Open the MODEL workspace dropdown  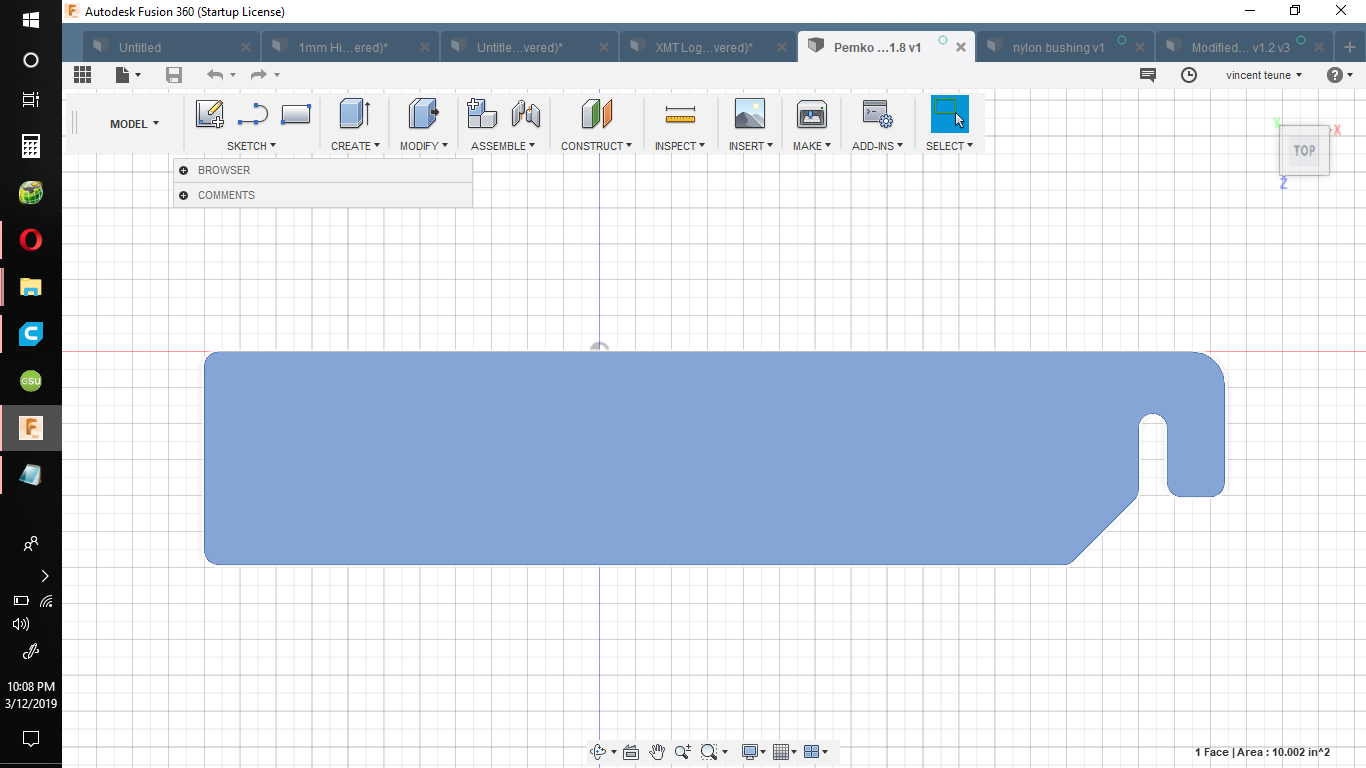134,124
